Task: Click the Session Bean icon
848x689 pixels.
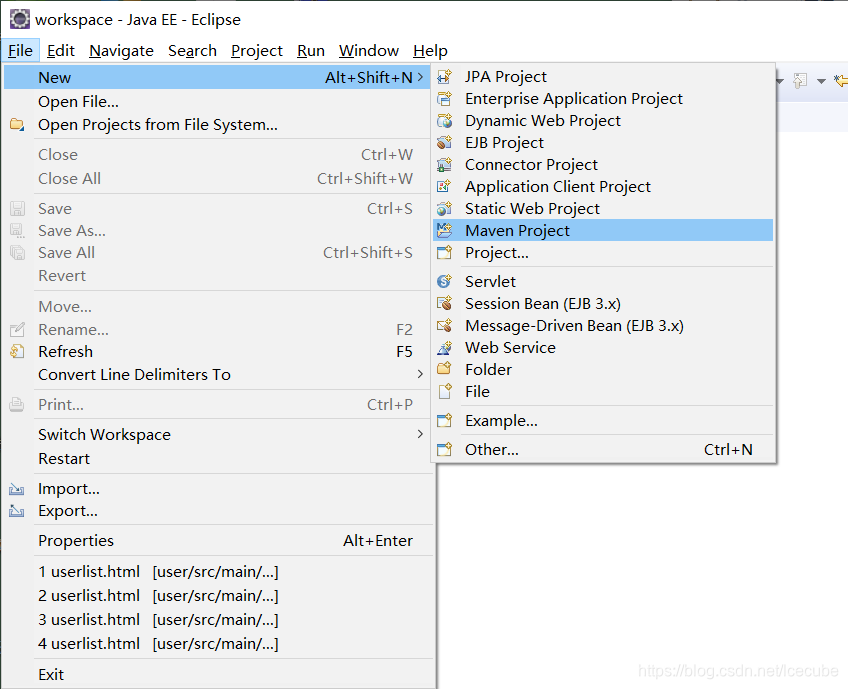Action: pos(445,303)
